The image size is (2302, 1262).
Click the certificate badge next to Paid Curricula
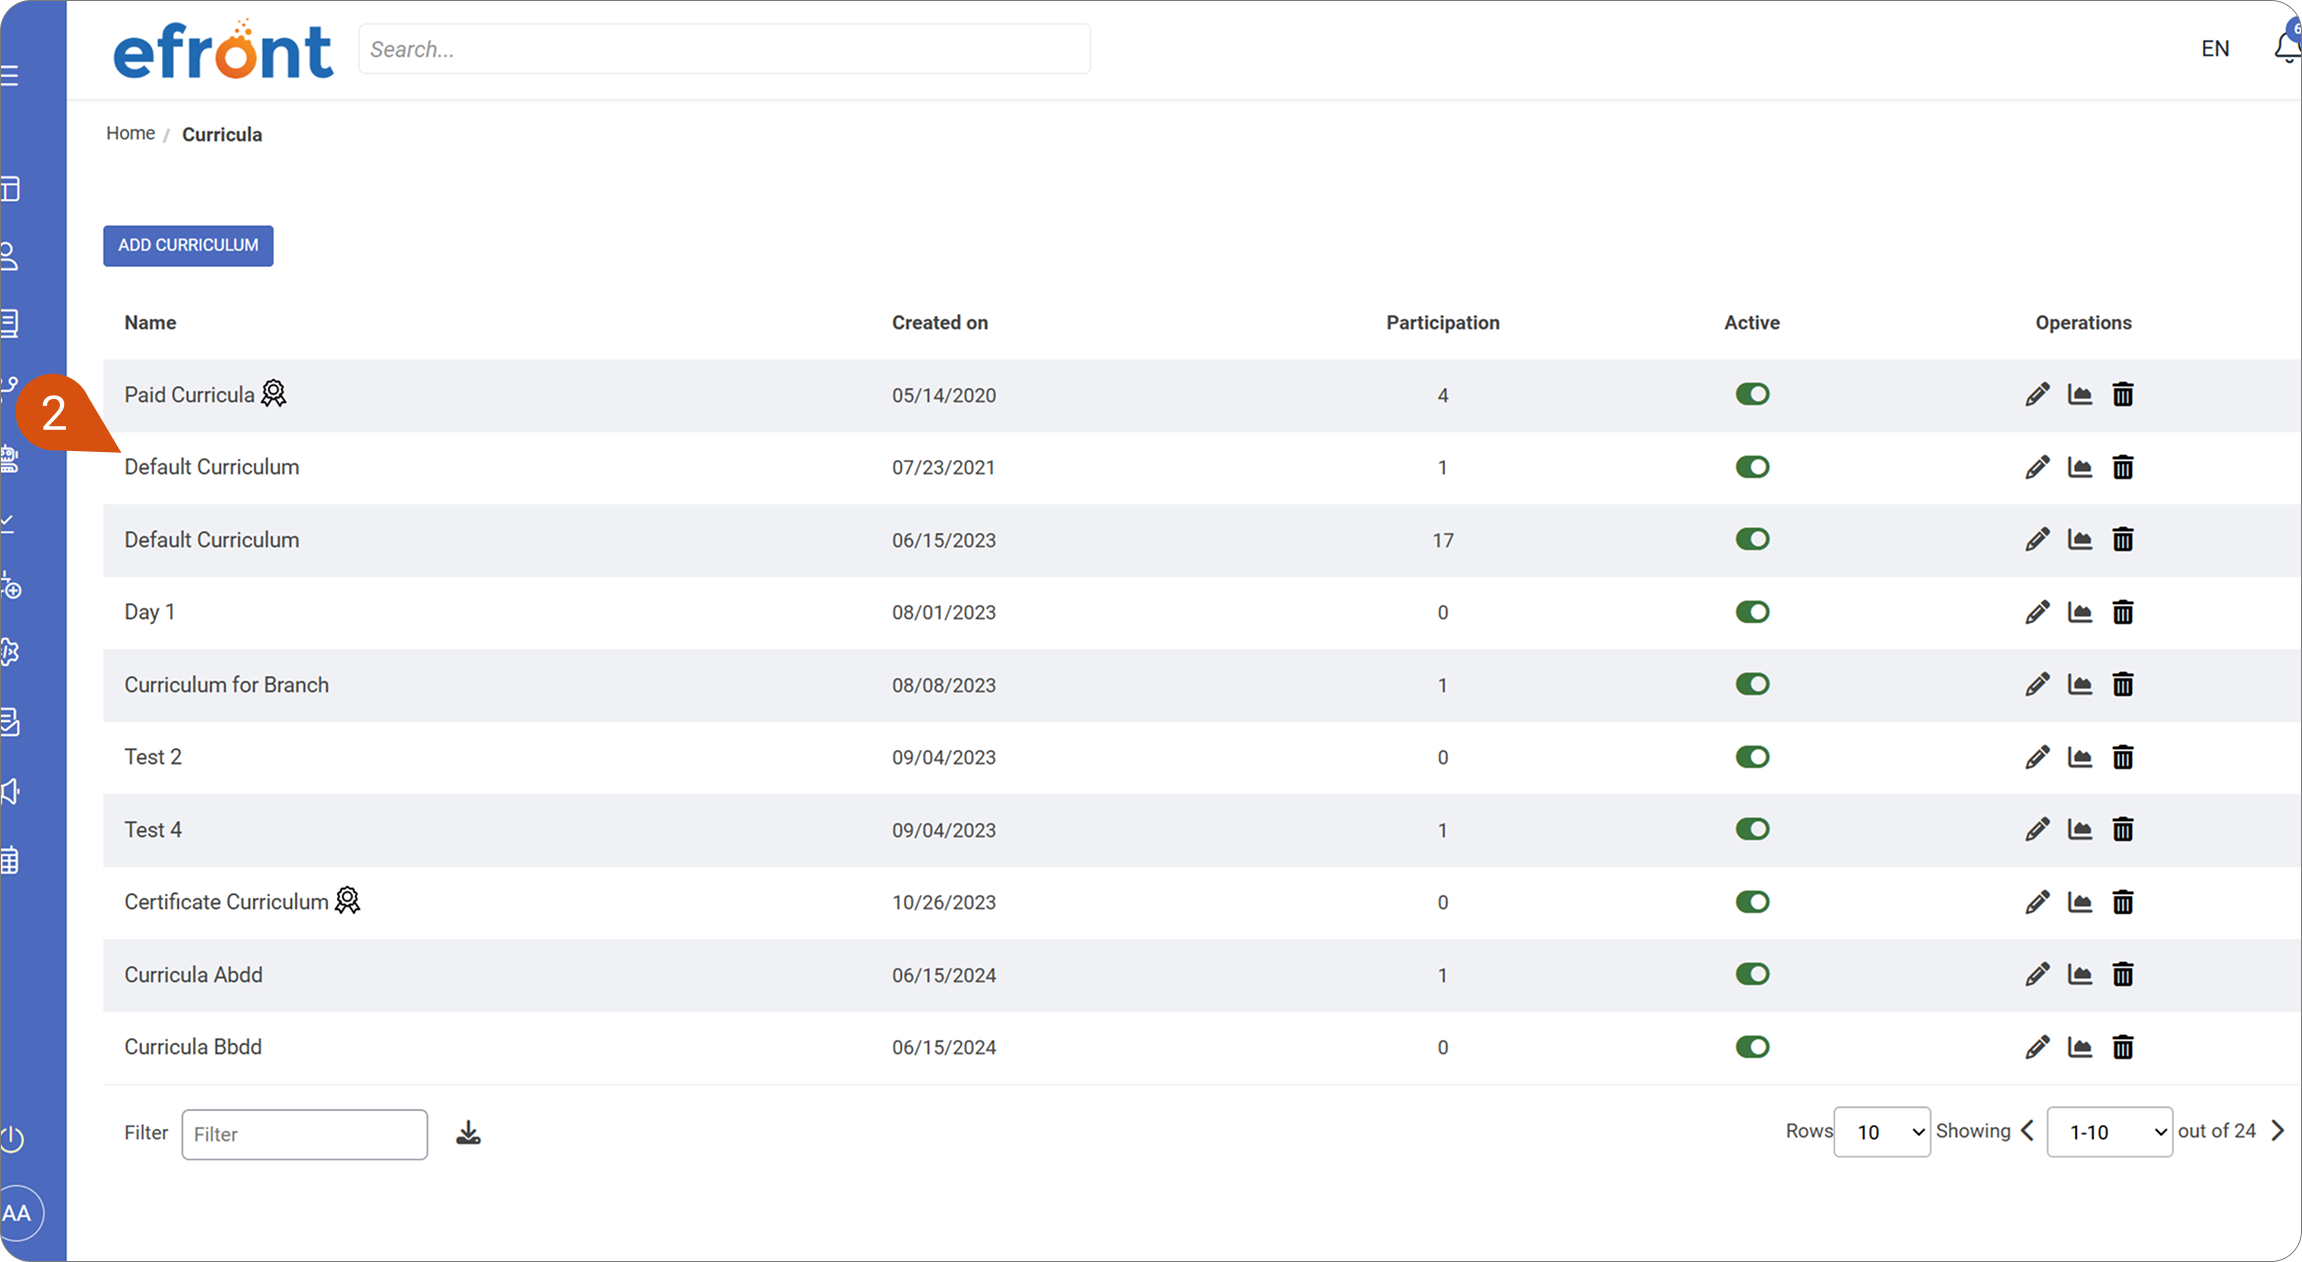pos(273,394)
